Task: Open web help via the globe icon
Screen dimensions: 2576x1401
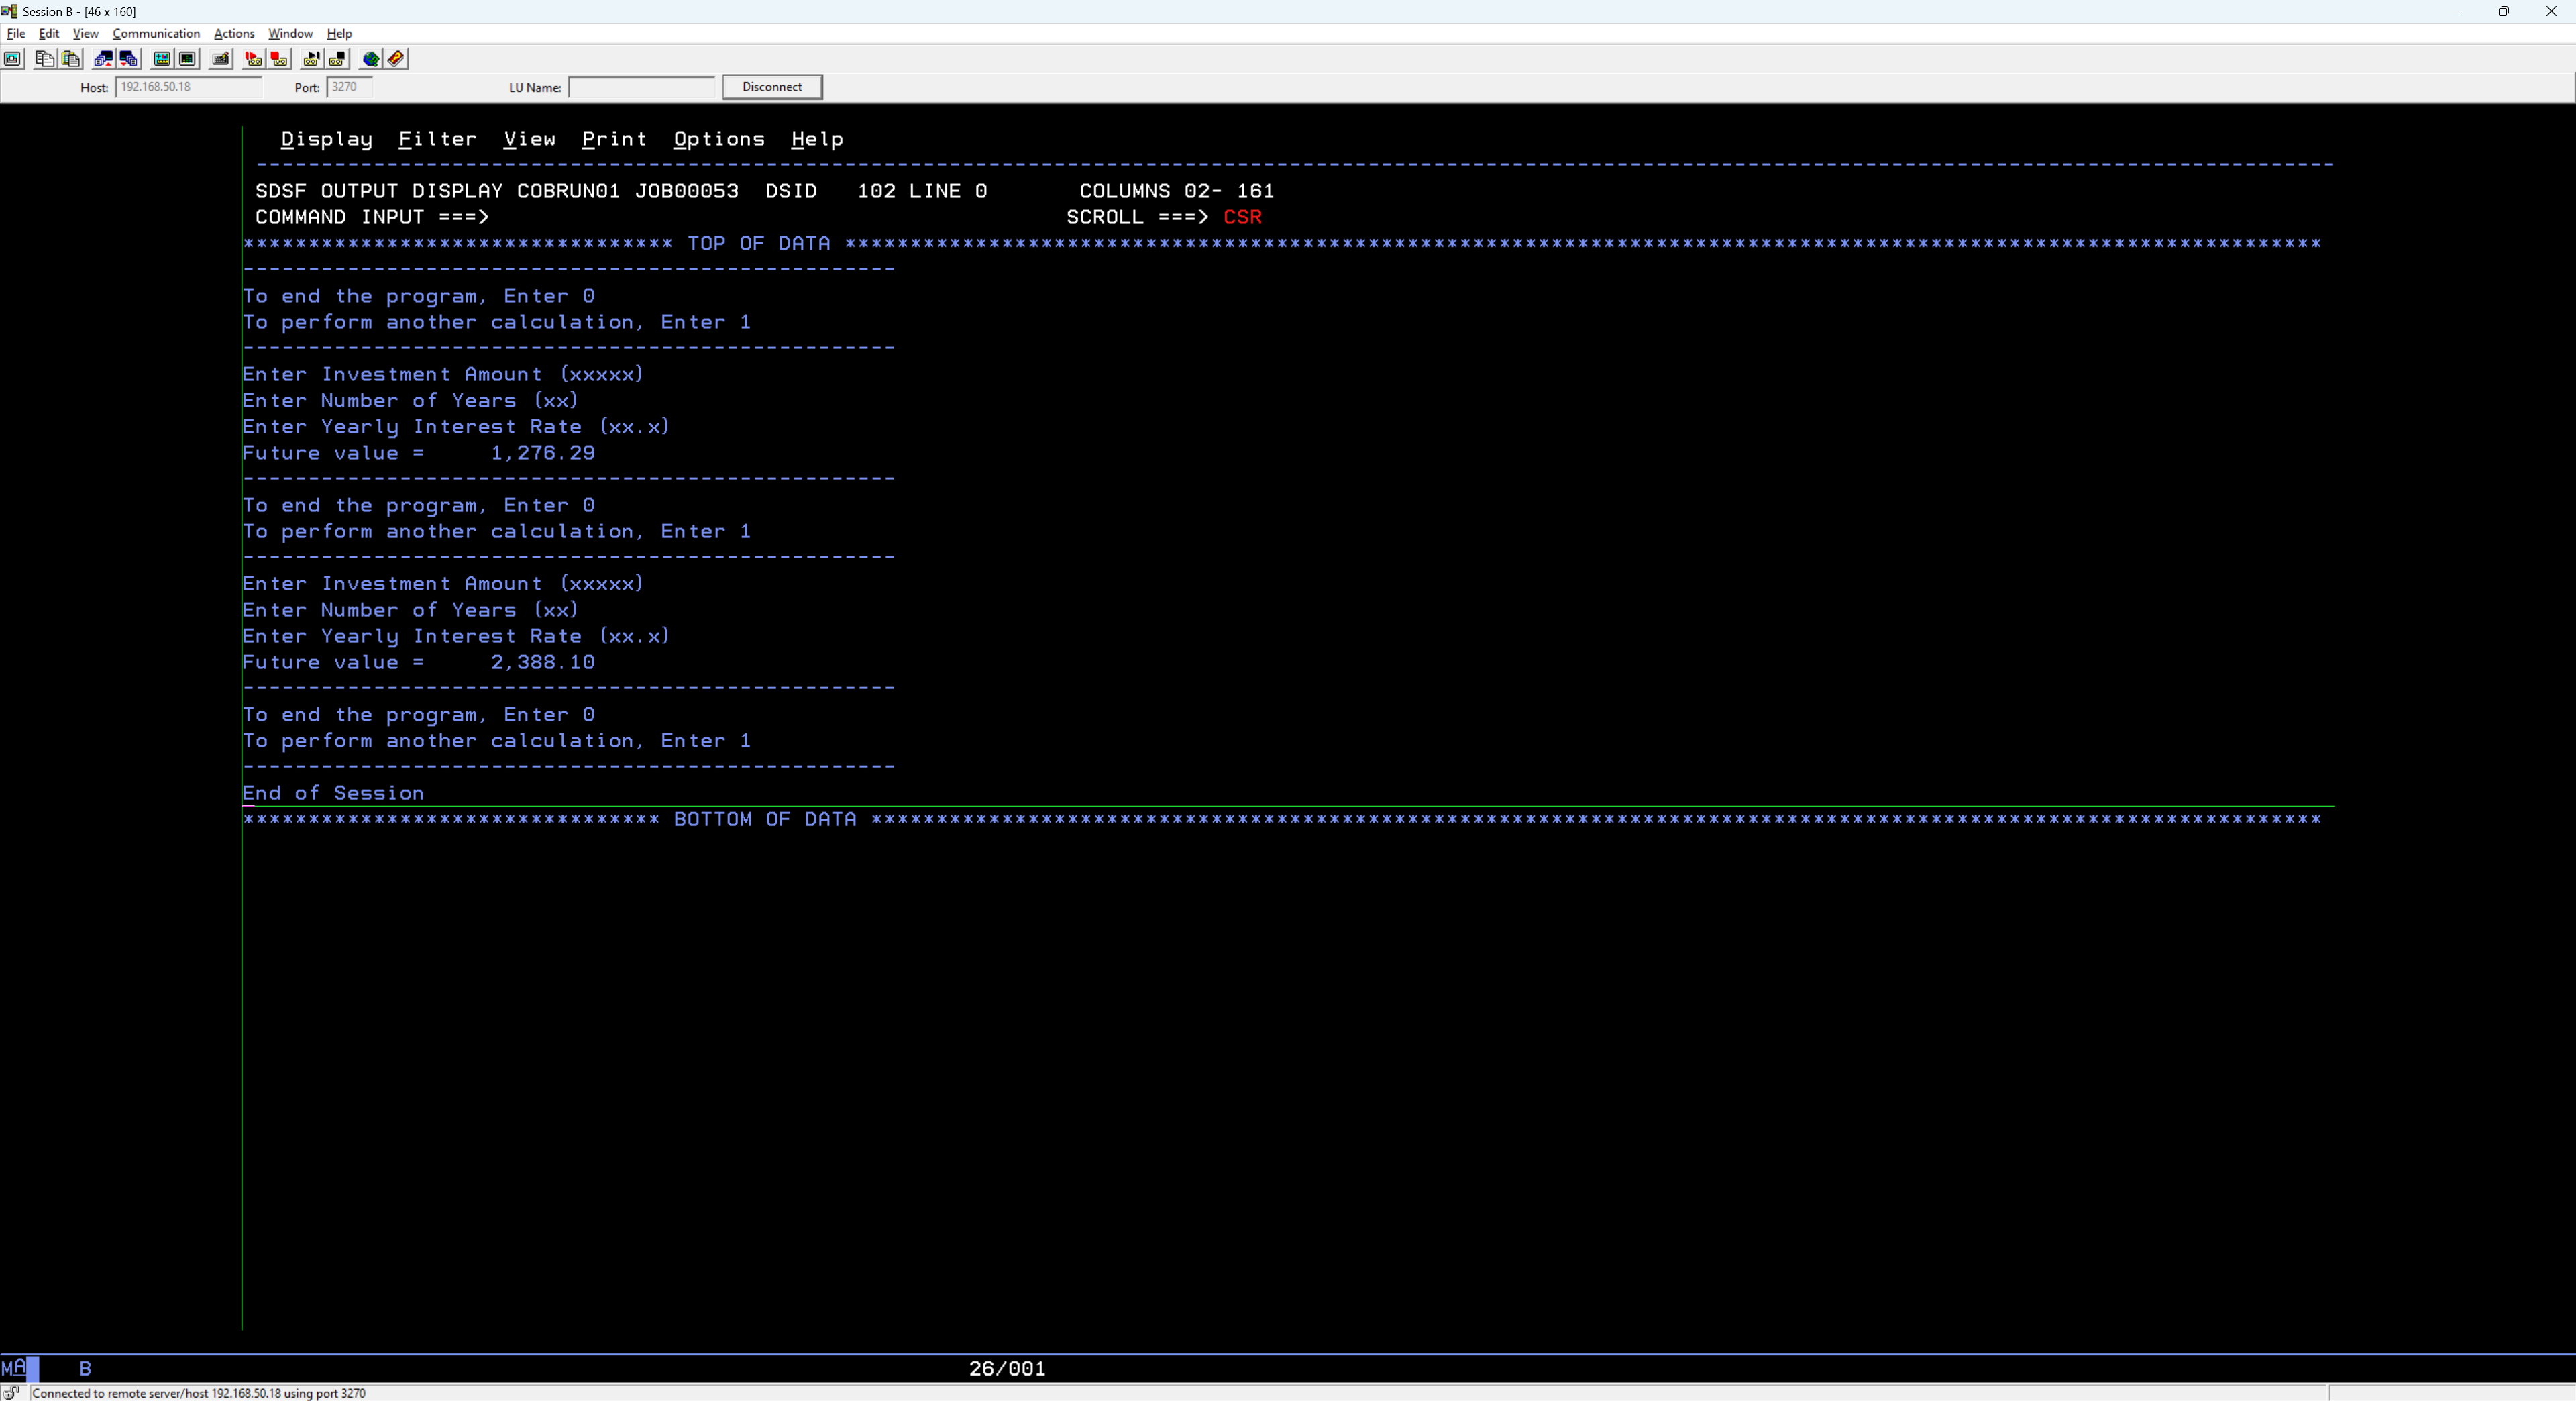Action: click(x=370, y=59)
